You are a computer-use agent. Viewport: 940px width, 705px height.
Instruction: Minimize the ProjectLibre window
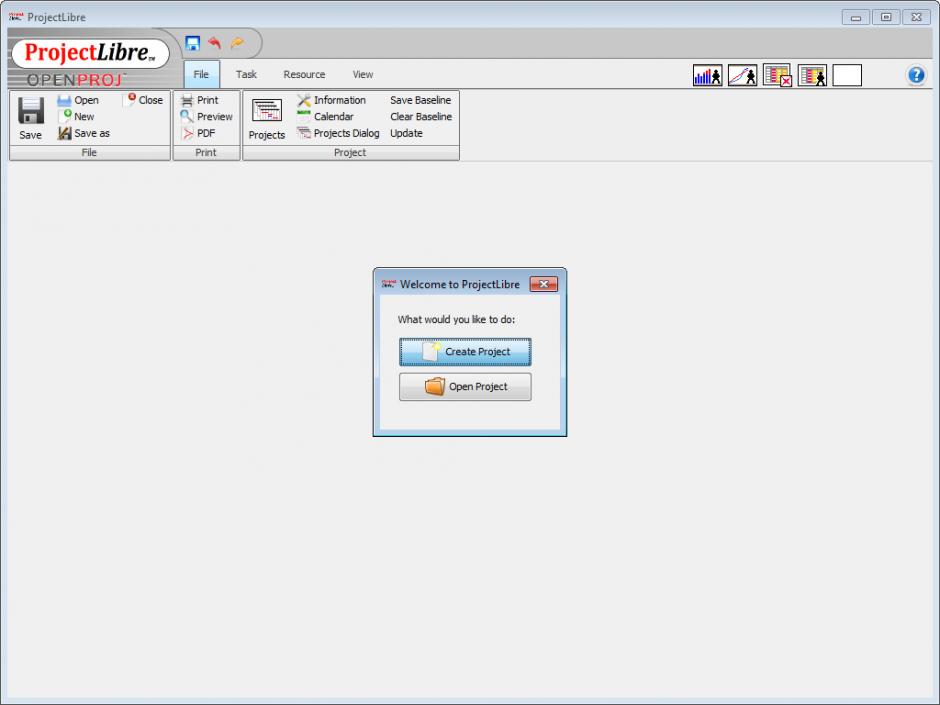coord(855,17)
